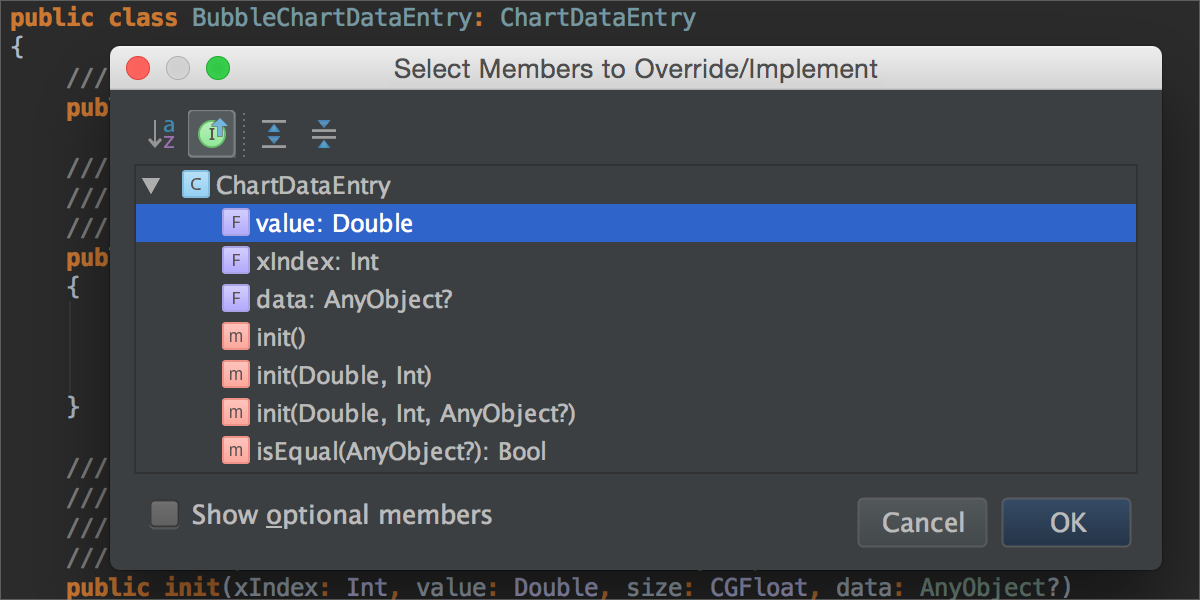Click the ChartDataEntry class icon
This screenshot has height=600, width=1200.
(196, 185)
